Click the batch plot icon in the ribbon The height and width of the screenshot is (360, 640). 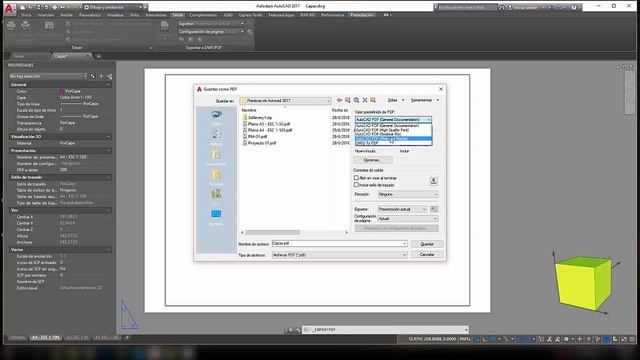tap(25, 26)
